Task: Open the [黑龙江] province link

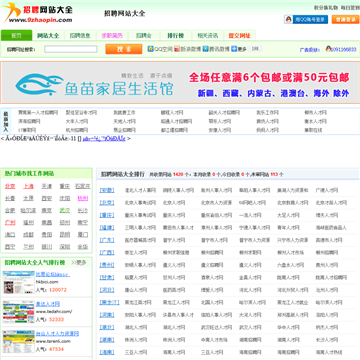Action: point(109,303)
